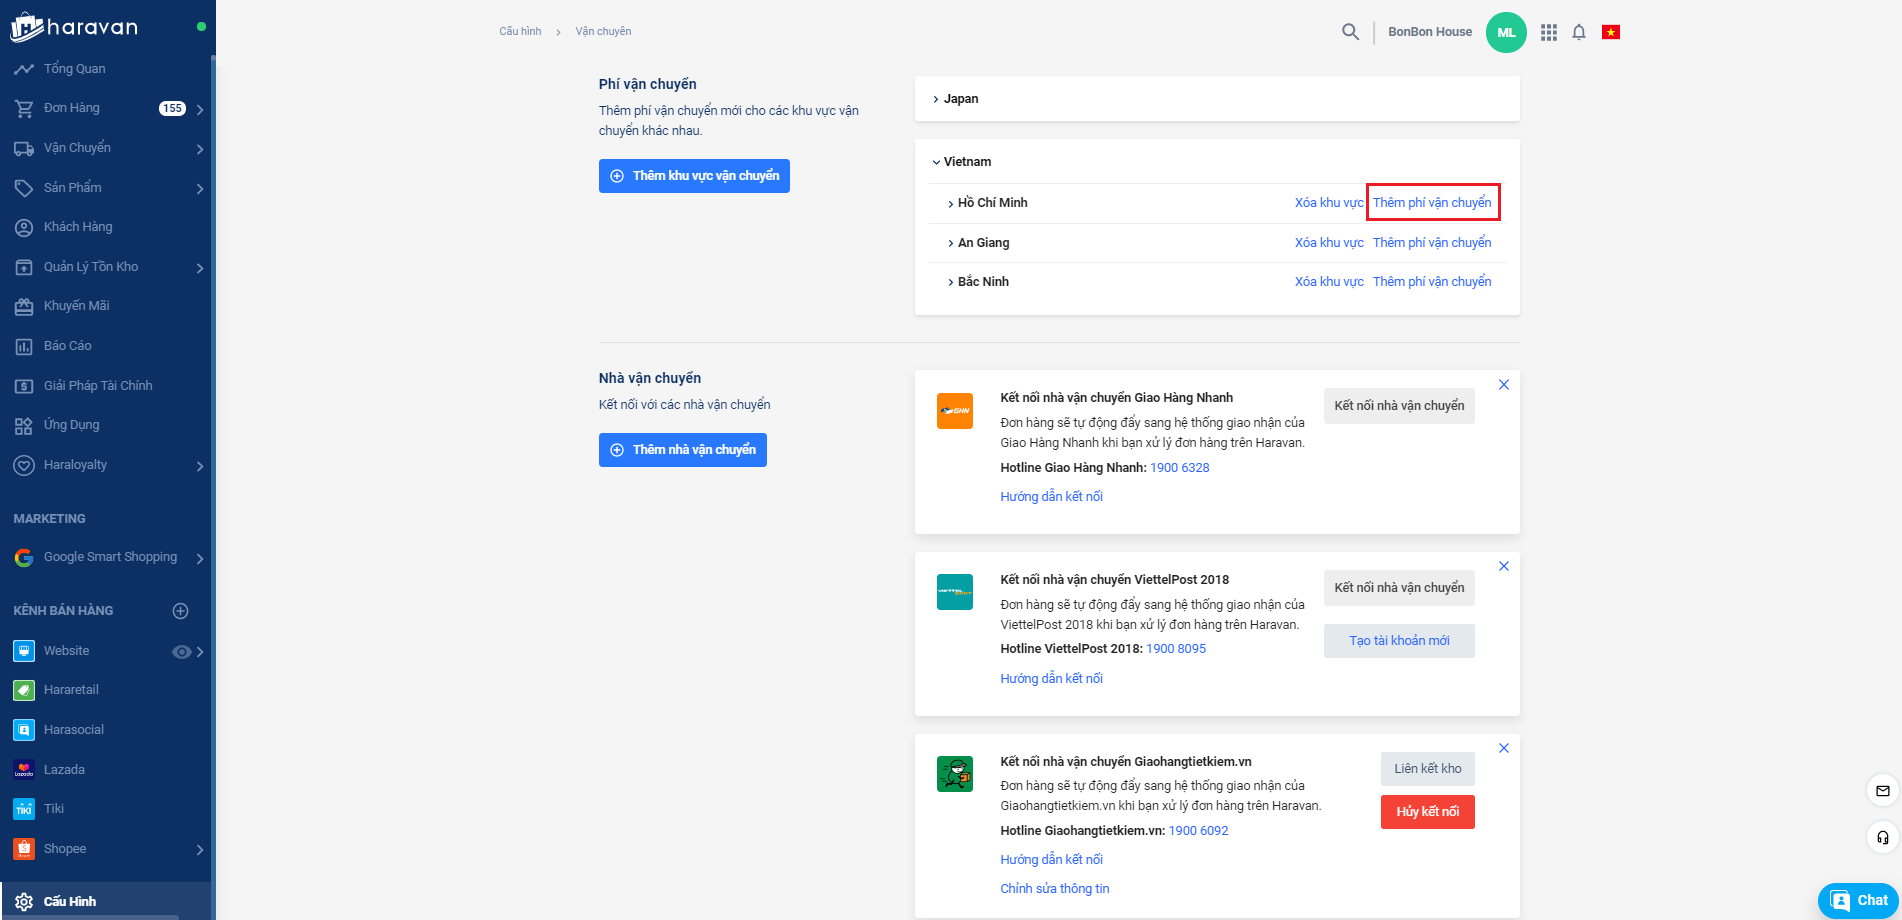Collapse the Vietnam shipping zone
The image size is (1902, 920).
click(966, 162)
